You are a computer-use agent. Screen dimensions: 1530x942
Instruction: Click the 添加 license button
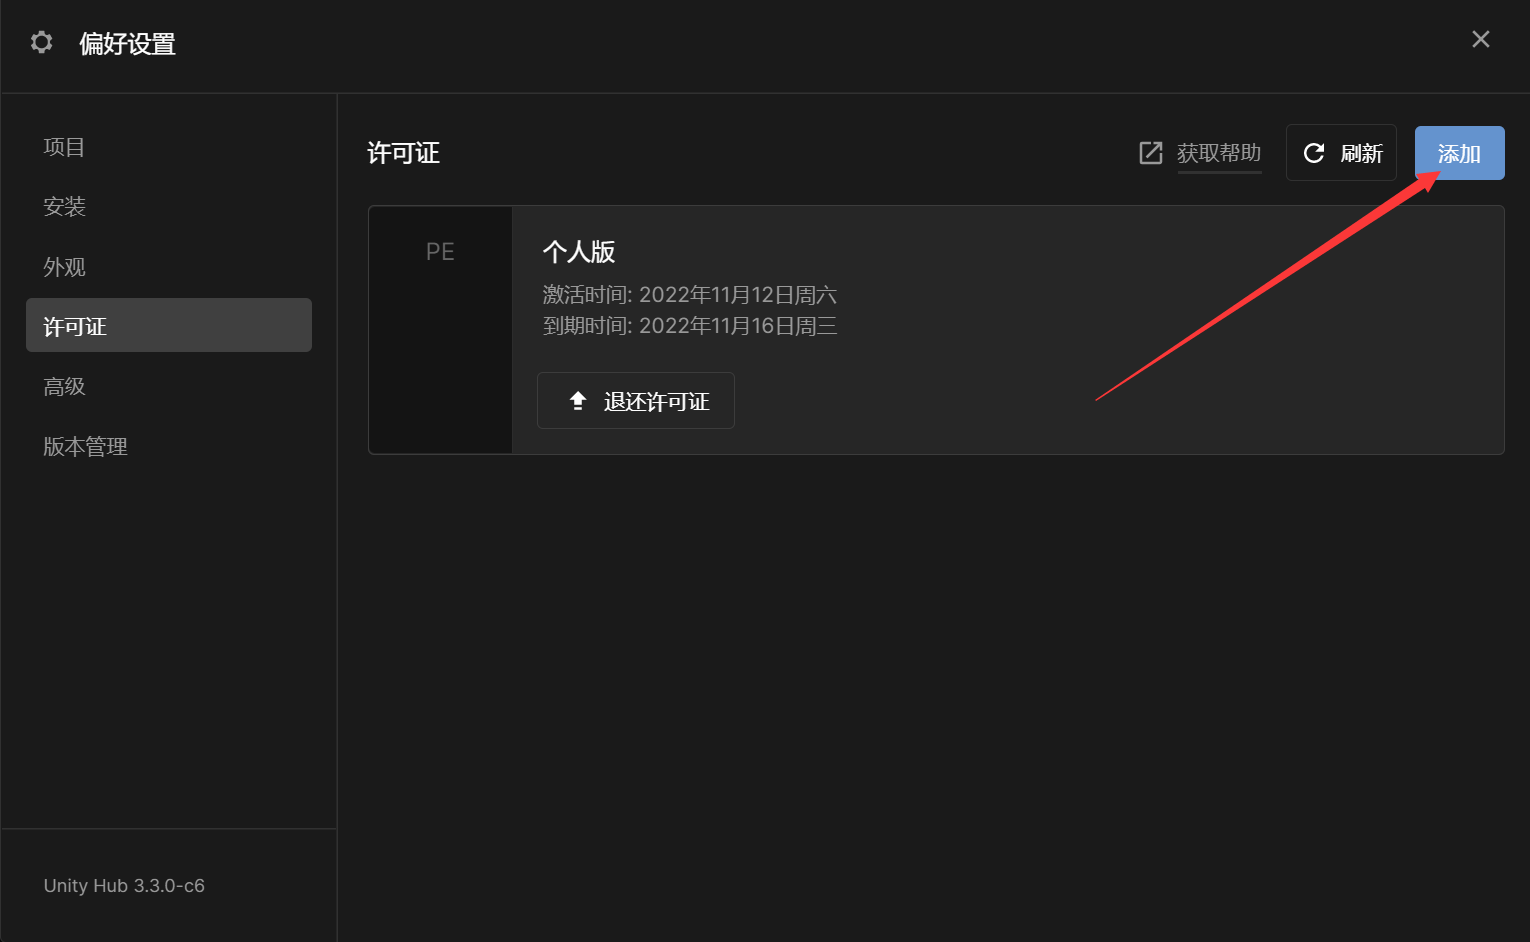click(x=1459, y=153)
